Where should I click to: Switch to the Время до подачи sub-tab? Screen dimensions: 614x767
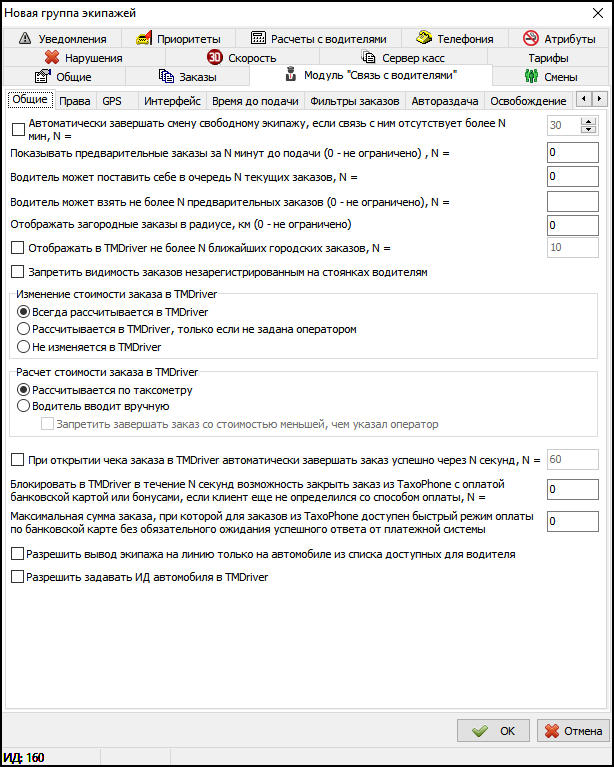tap(254, 101)
